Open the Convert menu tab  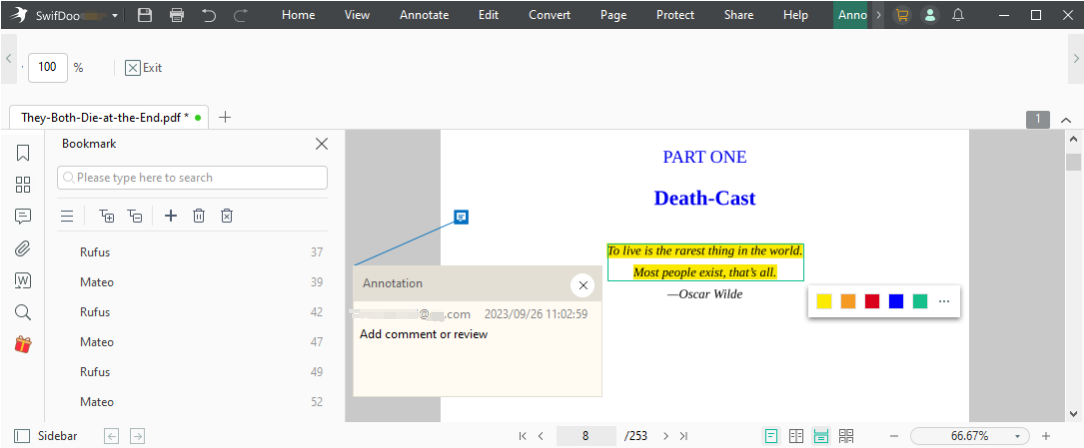pyautogui.click(x=550, y=15)
